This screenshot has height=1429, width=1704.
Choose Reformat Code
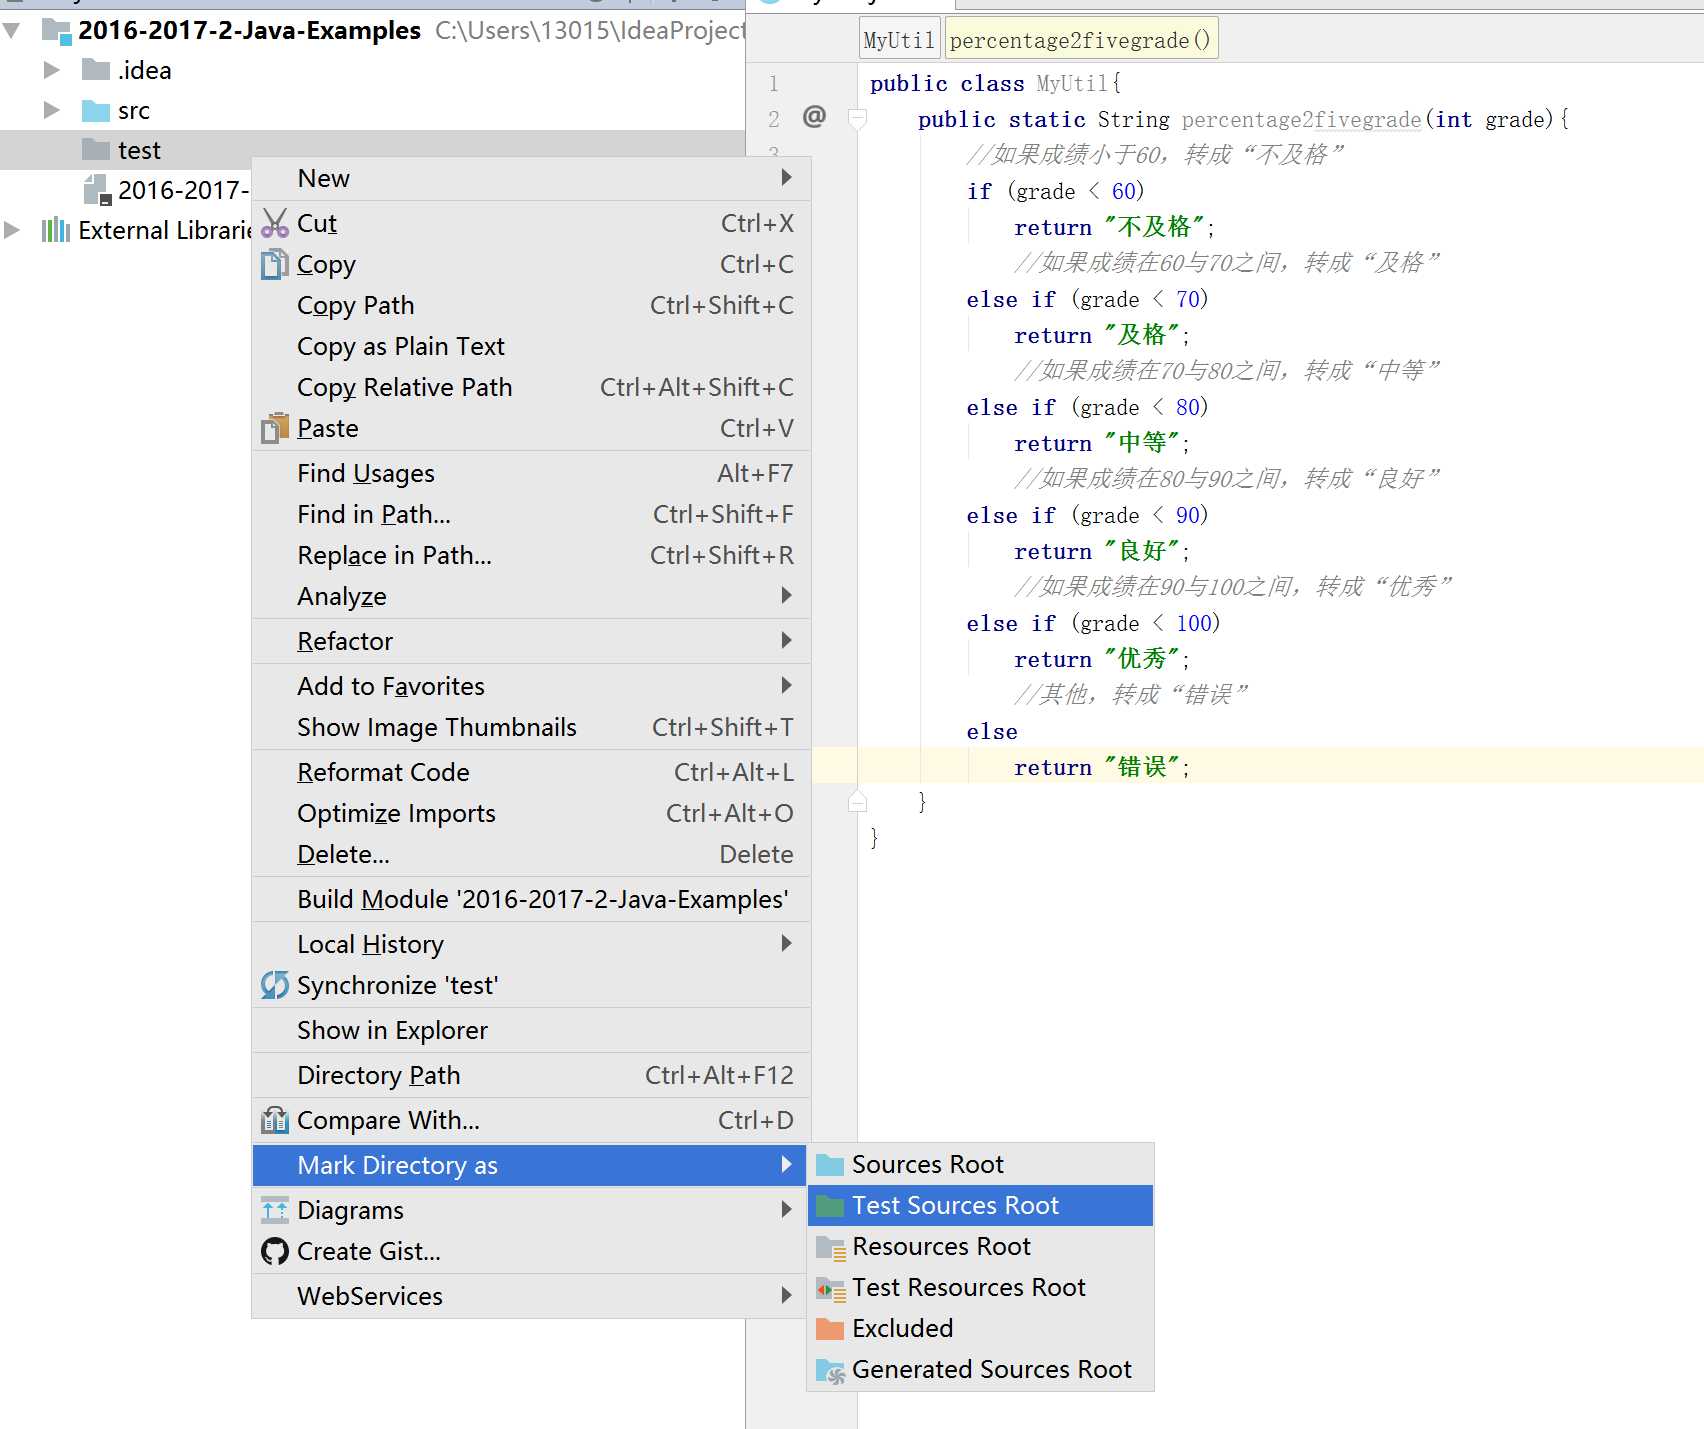[x=531, y=772]
